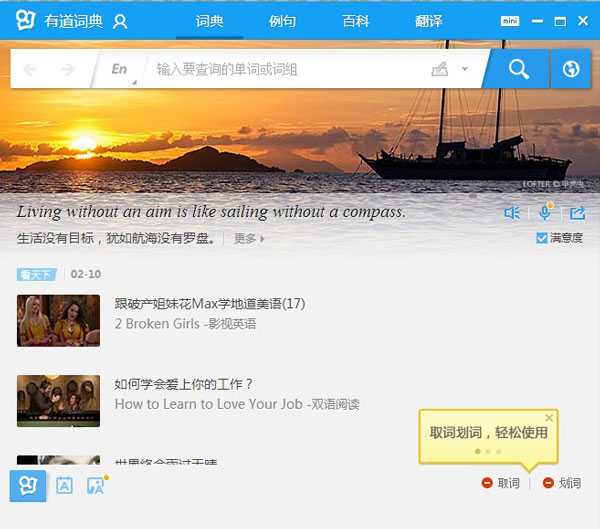Click the magnifier search button

tap(517, 69)
